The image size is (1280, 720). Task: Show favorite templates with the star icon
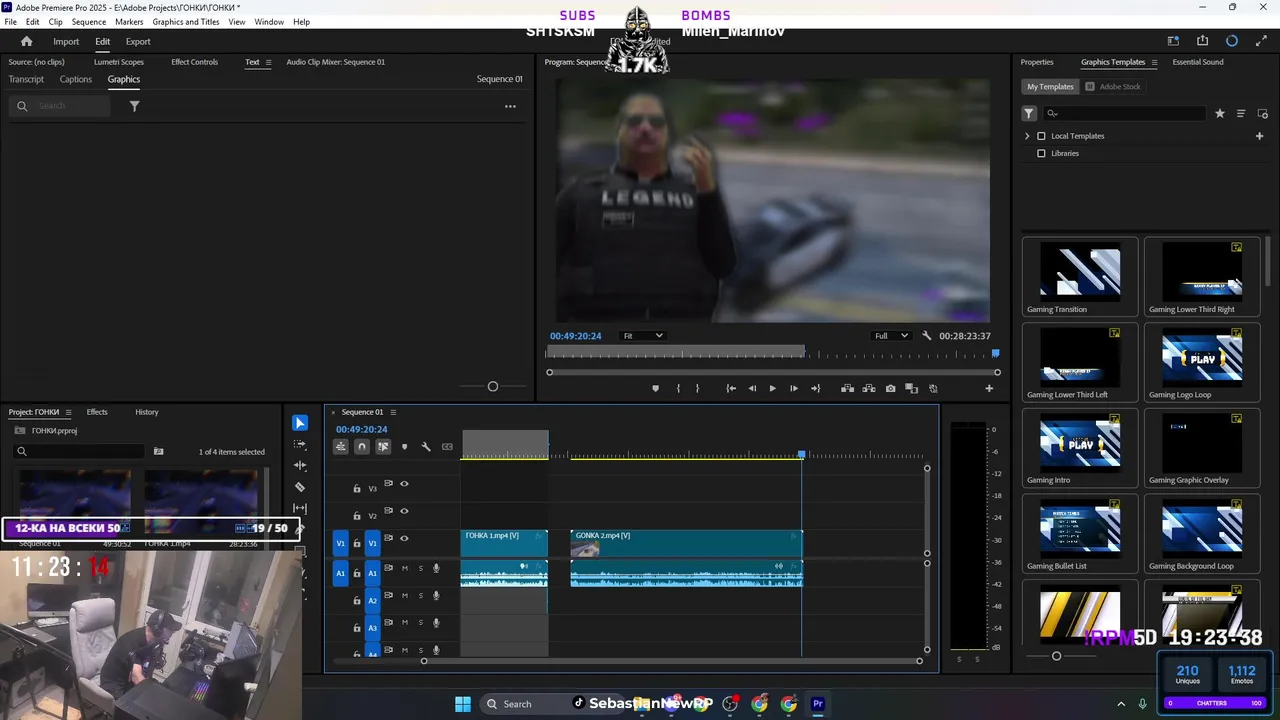(x=1220, y=113)
